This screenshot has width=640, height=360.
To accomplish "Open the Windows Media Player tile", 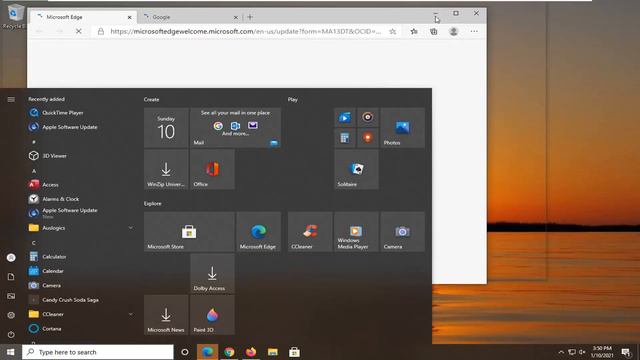I will (x=356, y=231).
